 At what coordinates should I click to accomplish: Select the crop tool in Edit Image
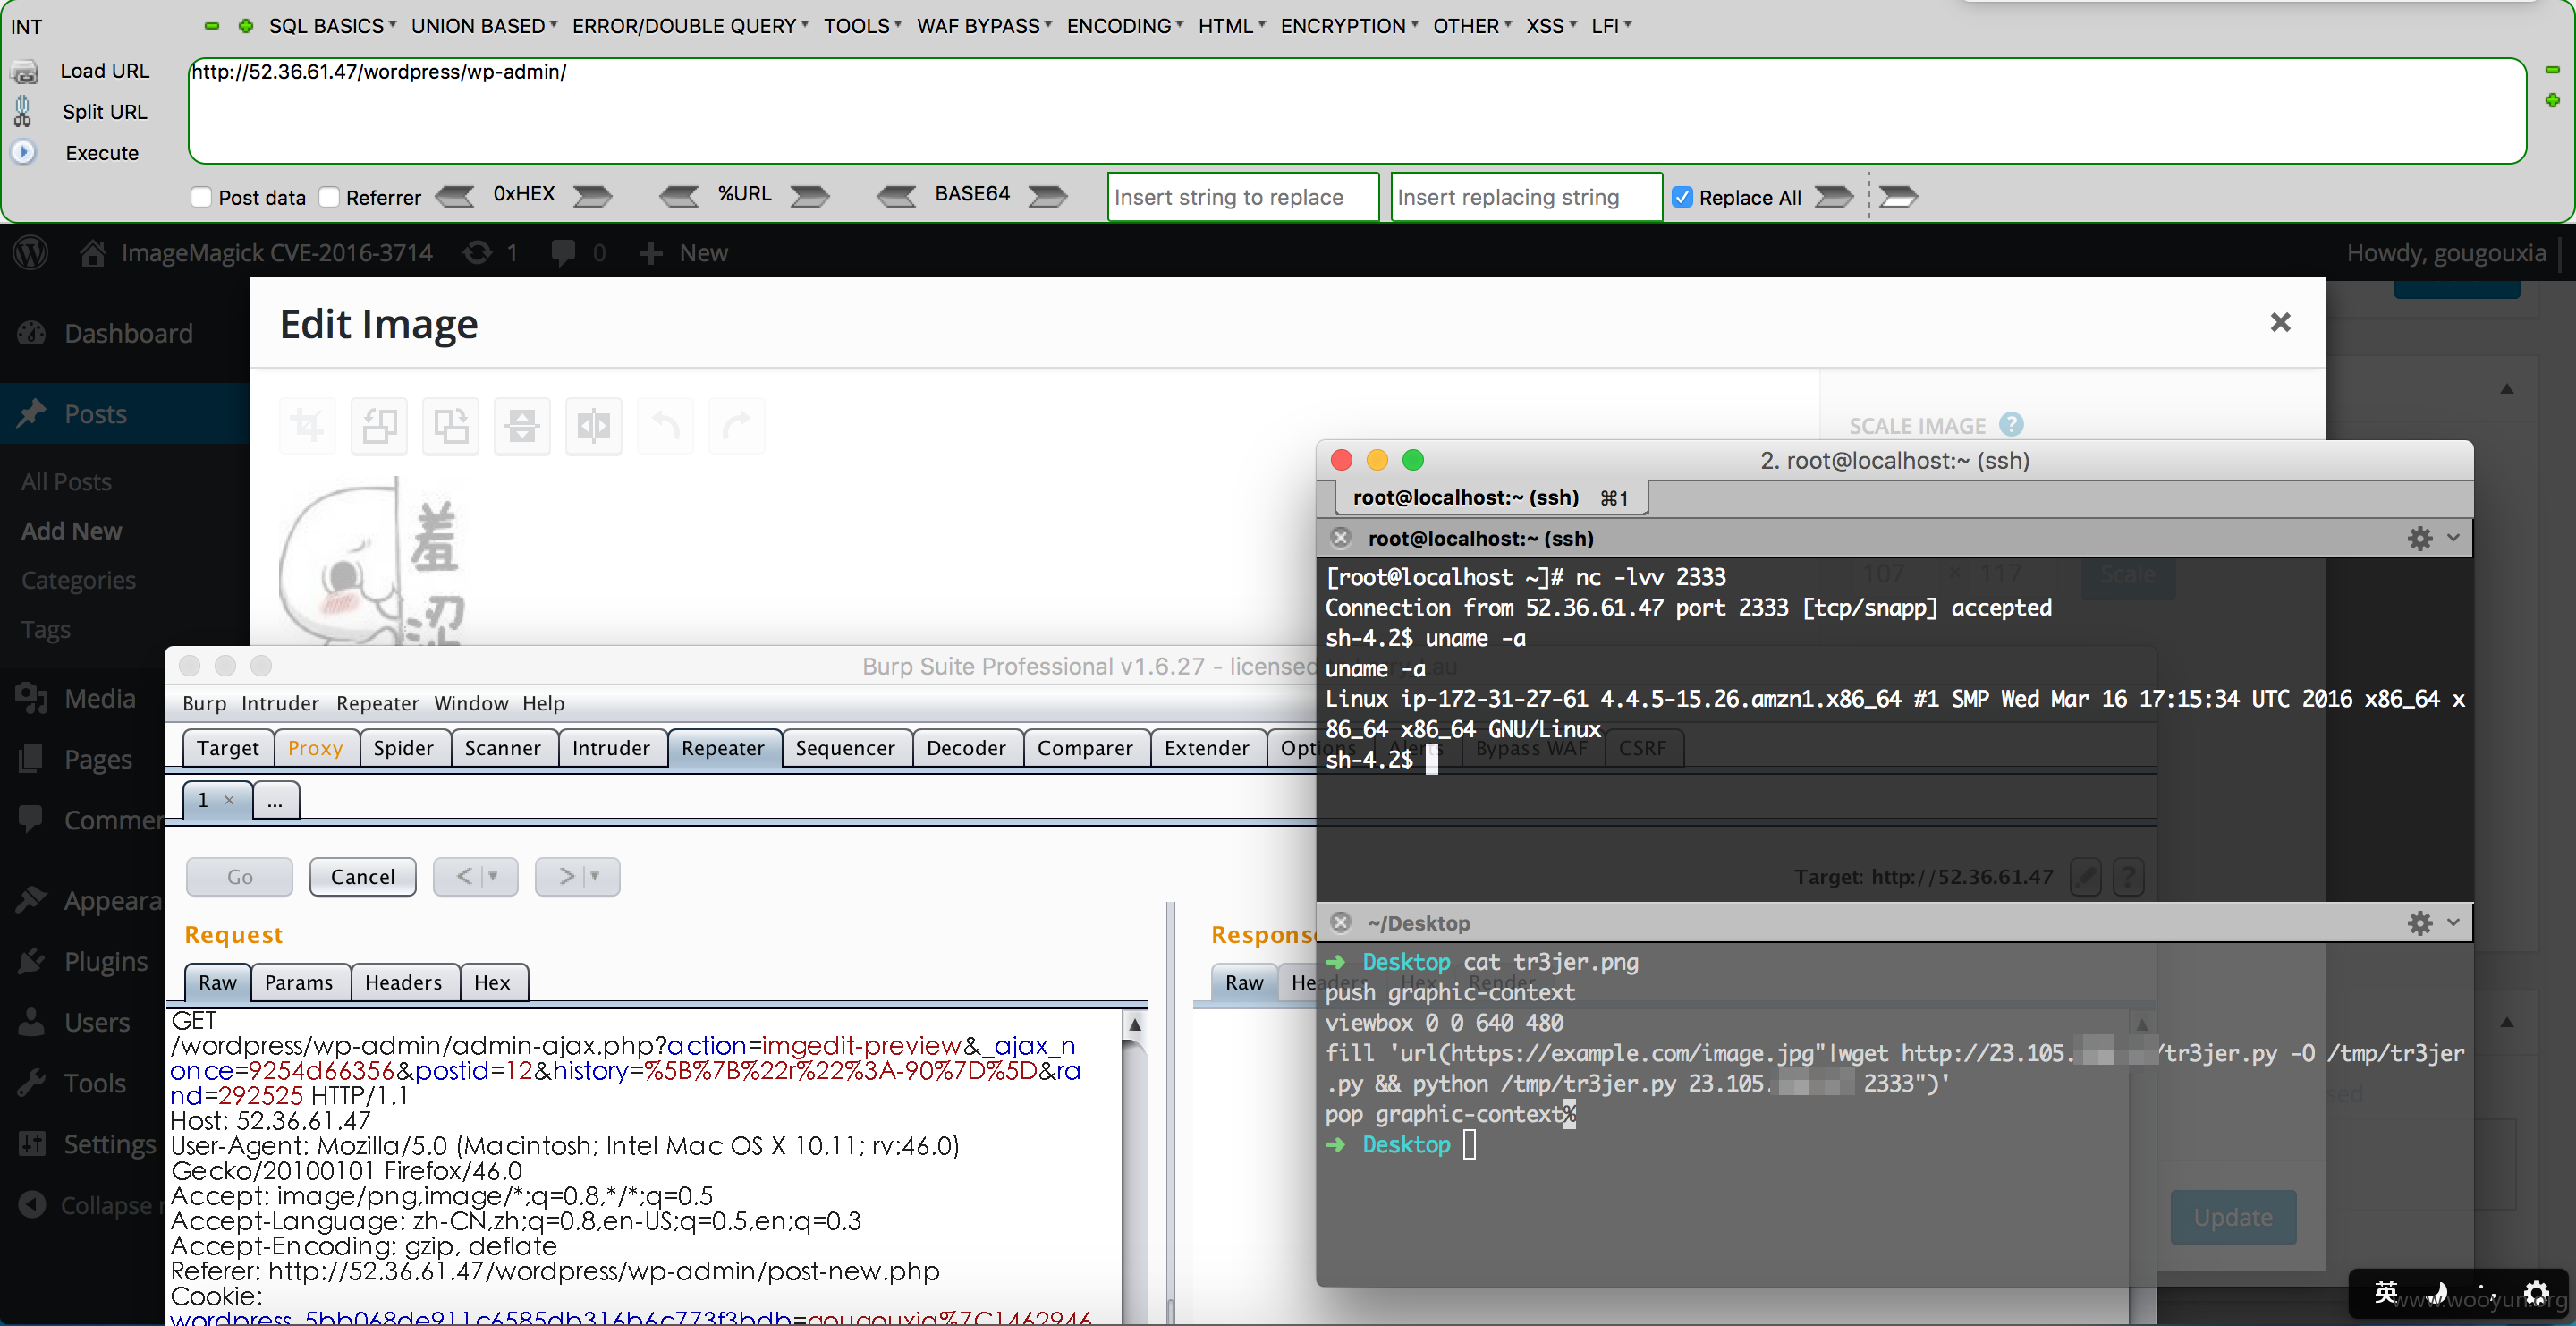(x=307, y=426)
